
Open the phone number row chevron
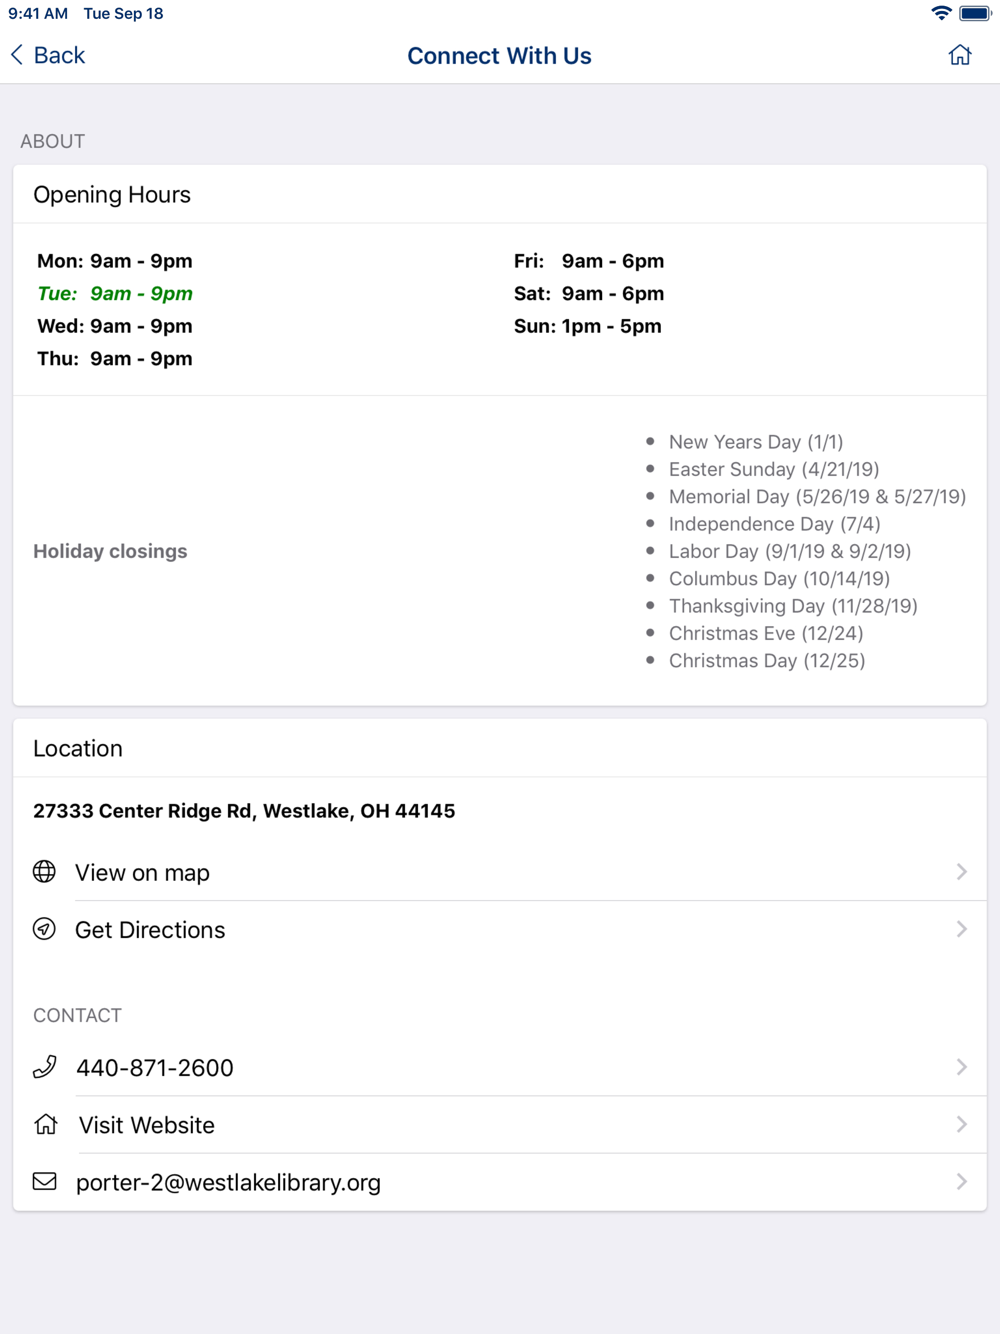961,1067
